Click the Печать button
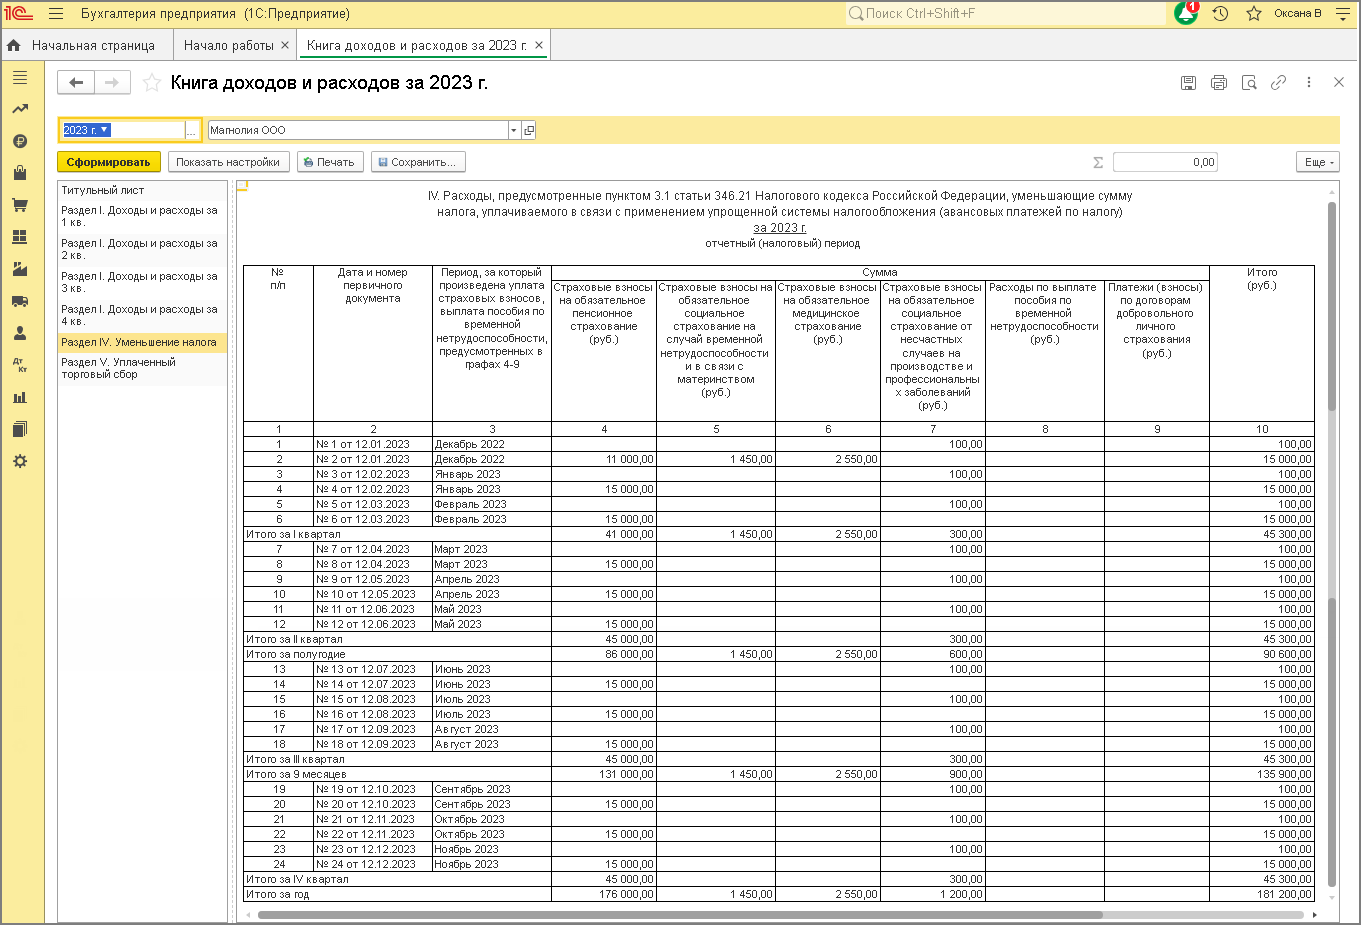Image resolution: width=1361 pixels, height=925 pixels. [330, 162]
